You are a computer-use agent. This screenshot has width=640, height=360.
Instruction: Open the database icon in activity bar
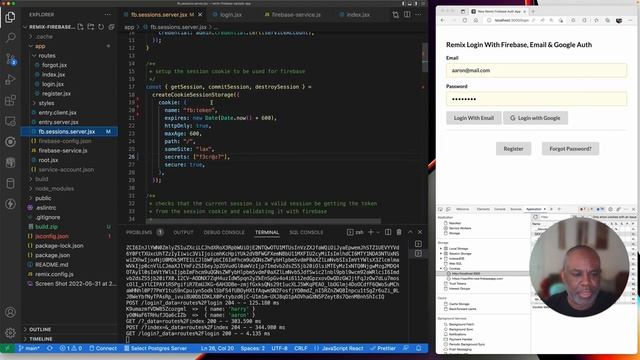click(x=10, y=183)
